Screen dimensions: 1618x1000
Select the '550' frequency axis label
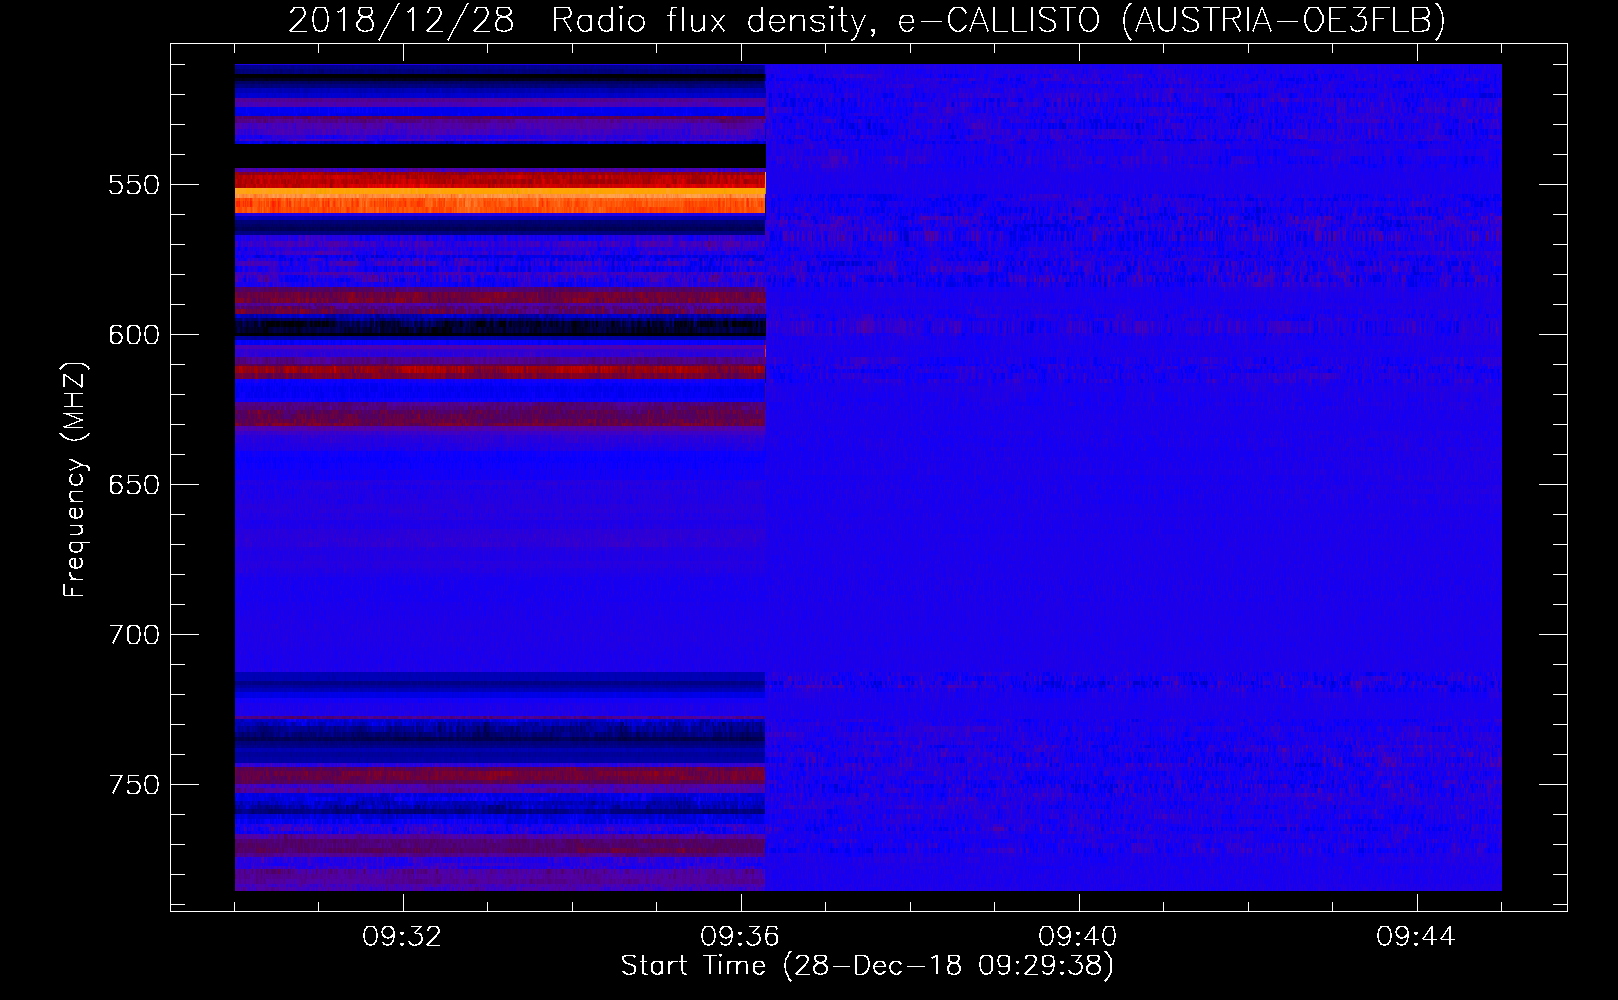[x=133, y=185]
